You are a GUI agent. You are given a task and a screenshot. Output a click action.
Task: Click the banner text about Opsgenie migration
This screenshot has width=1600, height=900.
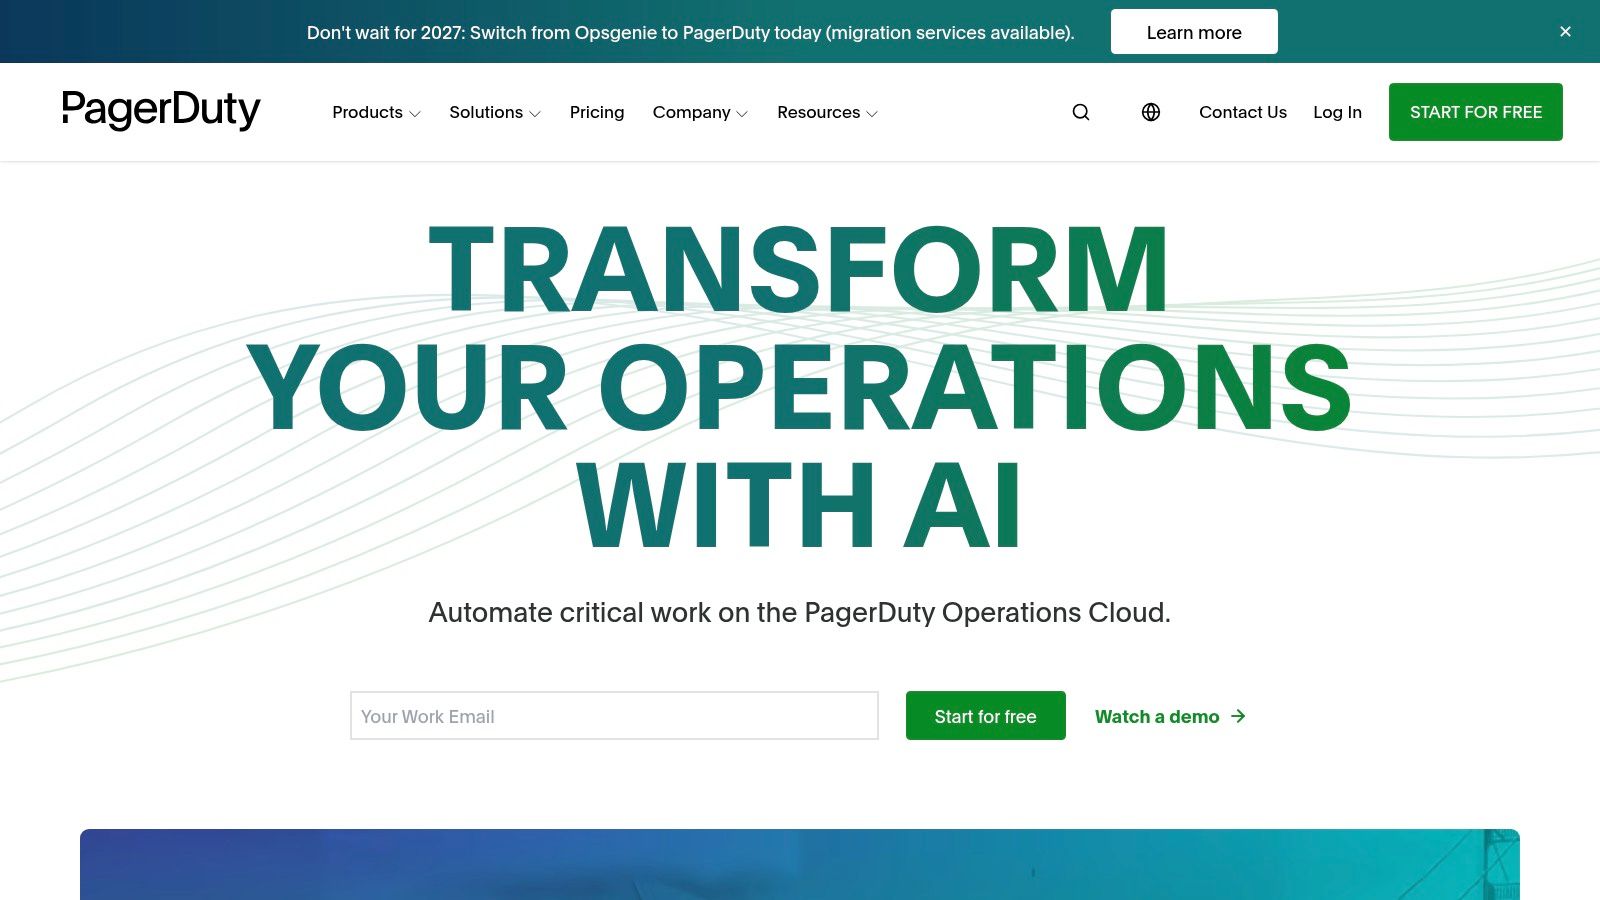coord(691,33)
